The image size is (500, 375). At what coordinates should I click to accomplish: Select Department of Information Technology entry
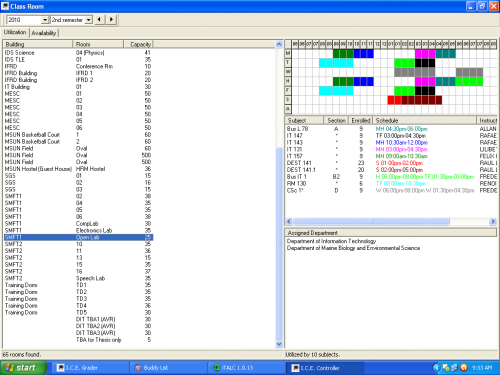coord(331,241)
